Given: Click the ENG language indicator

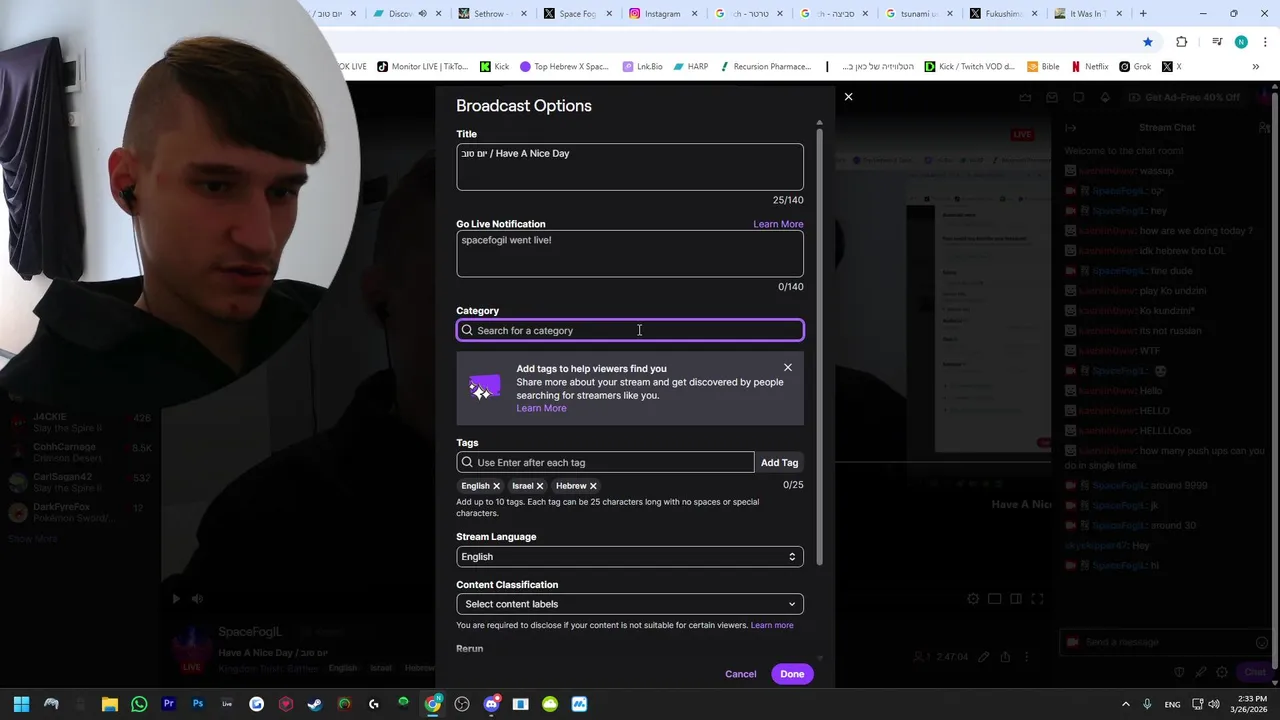Looking at the screenshot, I should pyautogui.click(x=1172, y=704).
